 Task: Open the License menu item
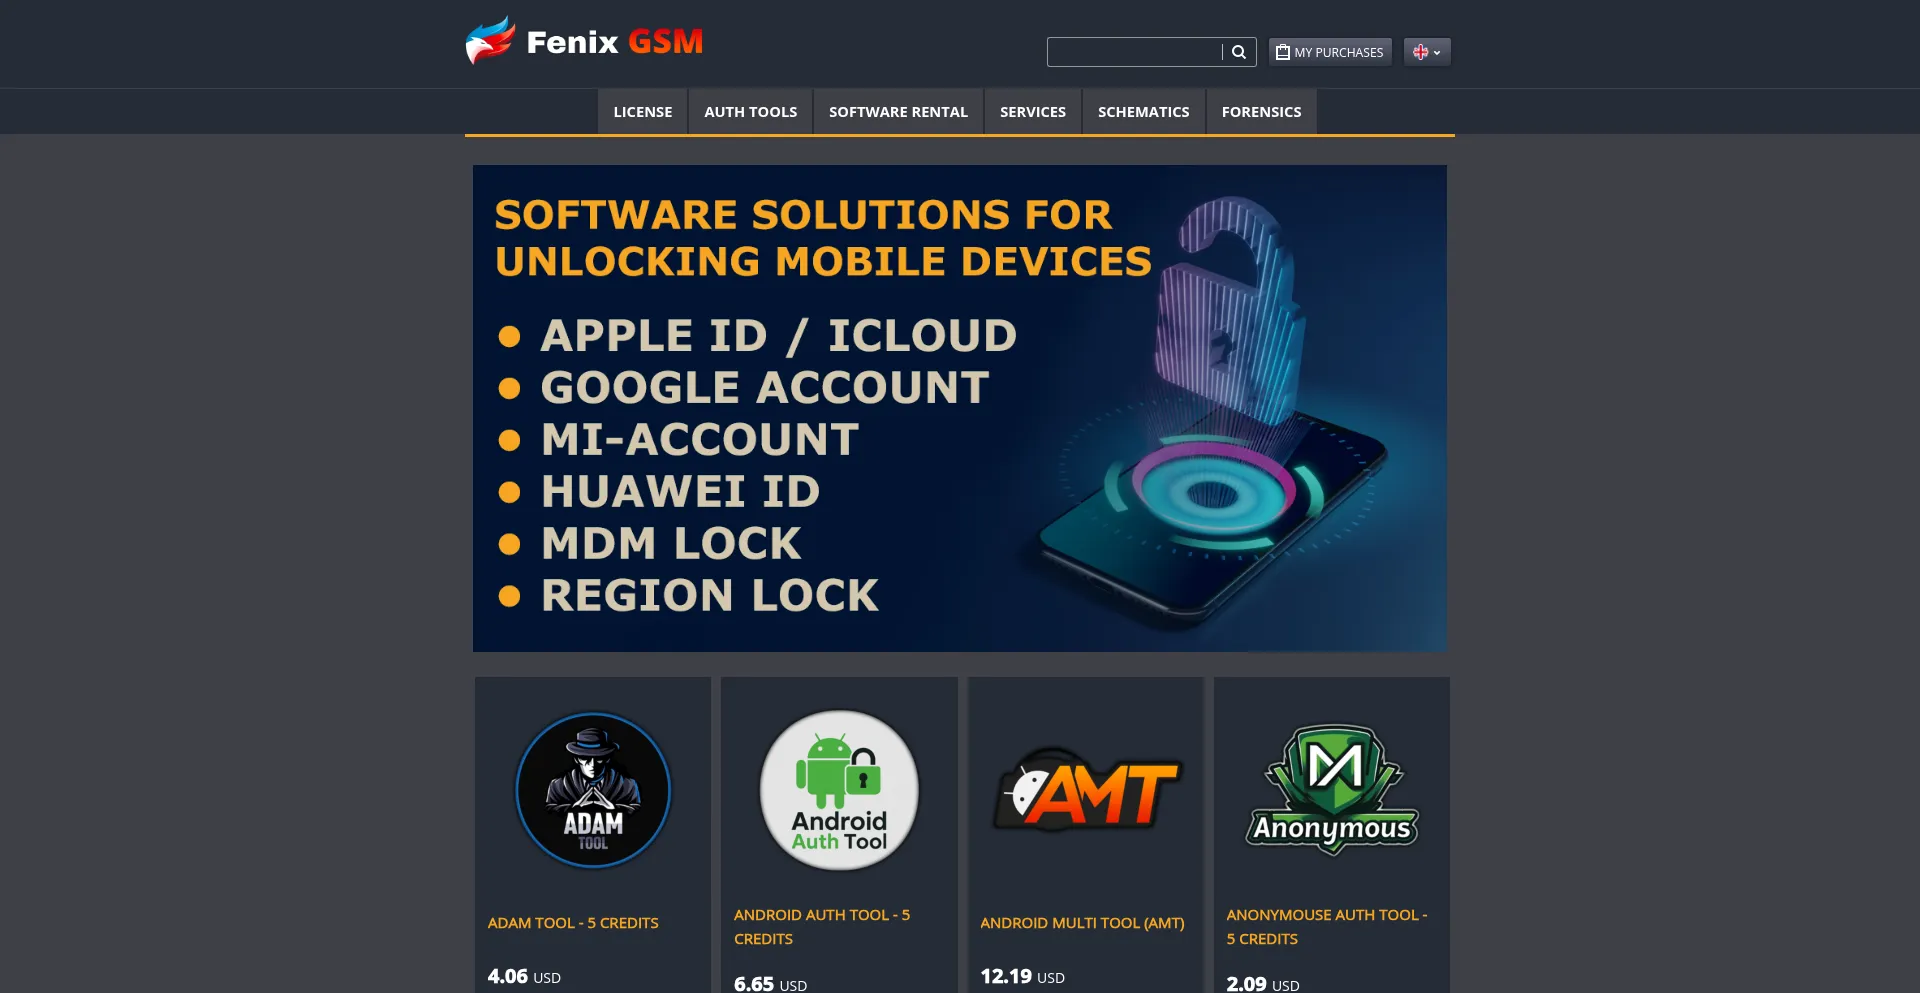643,112
